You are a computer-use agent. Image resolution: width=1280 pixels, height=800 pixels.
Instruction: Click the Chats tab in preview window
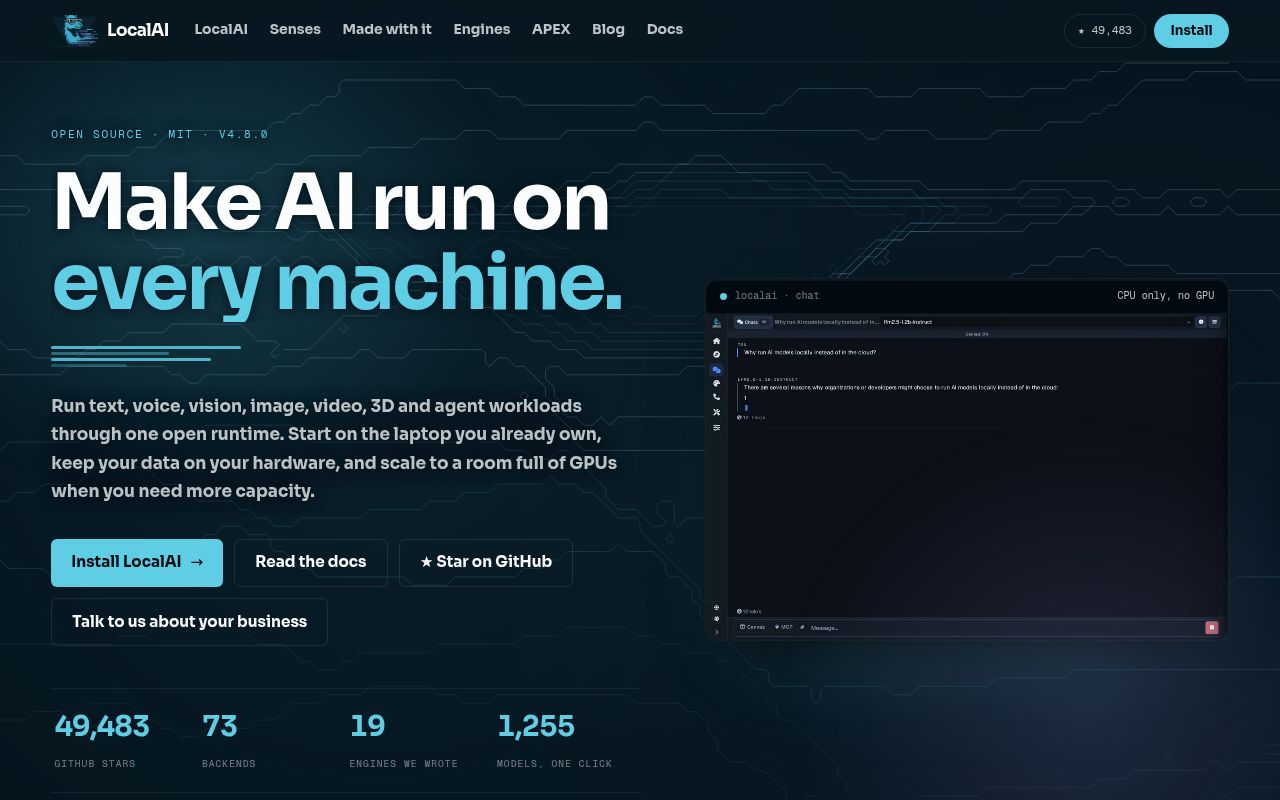pyautogui.click(x=751, y=322)
